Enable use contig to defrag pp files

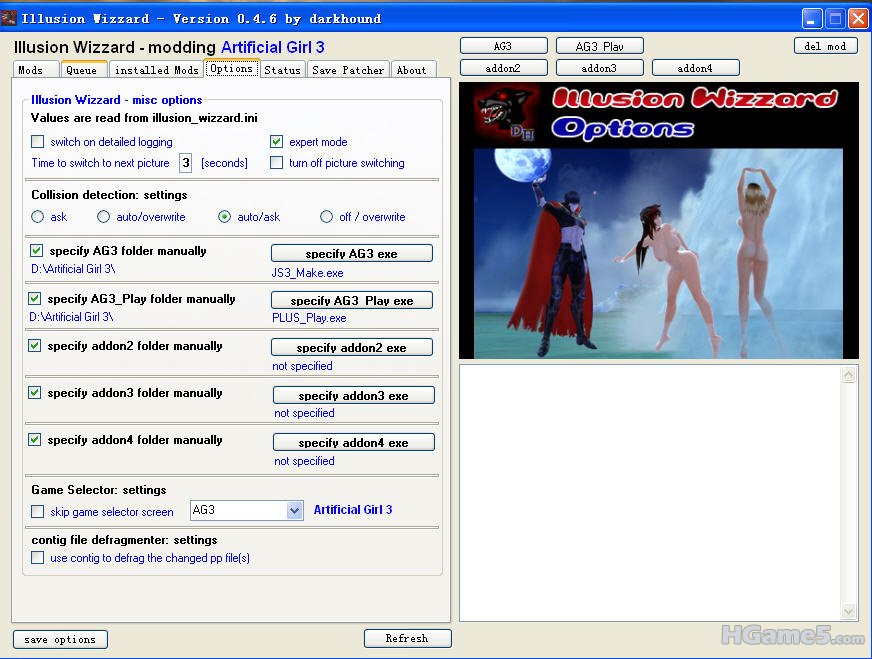point(37,558)
